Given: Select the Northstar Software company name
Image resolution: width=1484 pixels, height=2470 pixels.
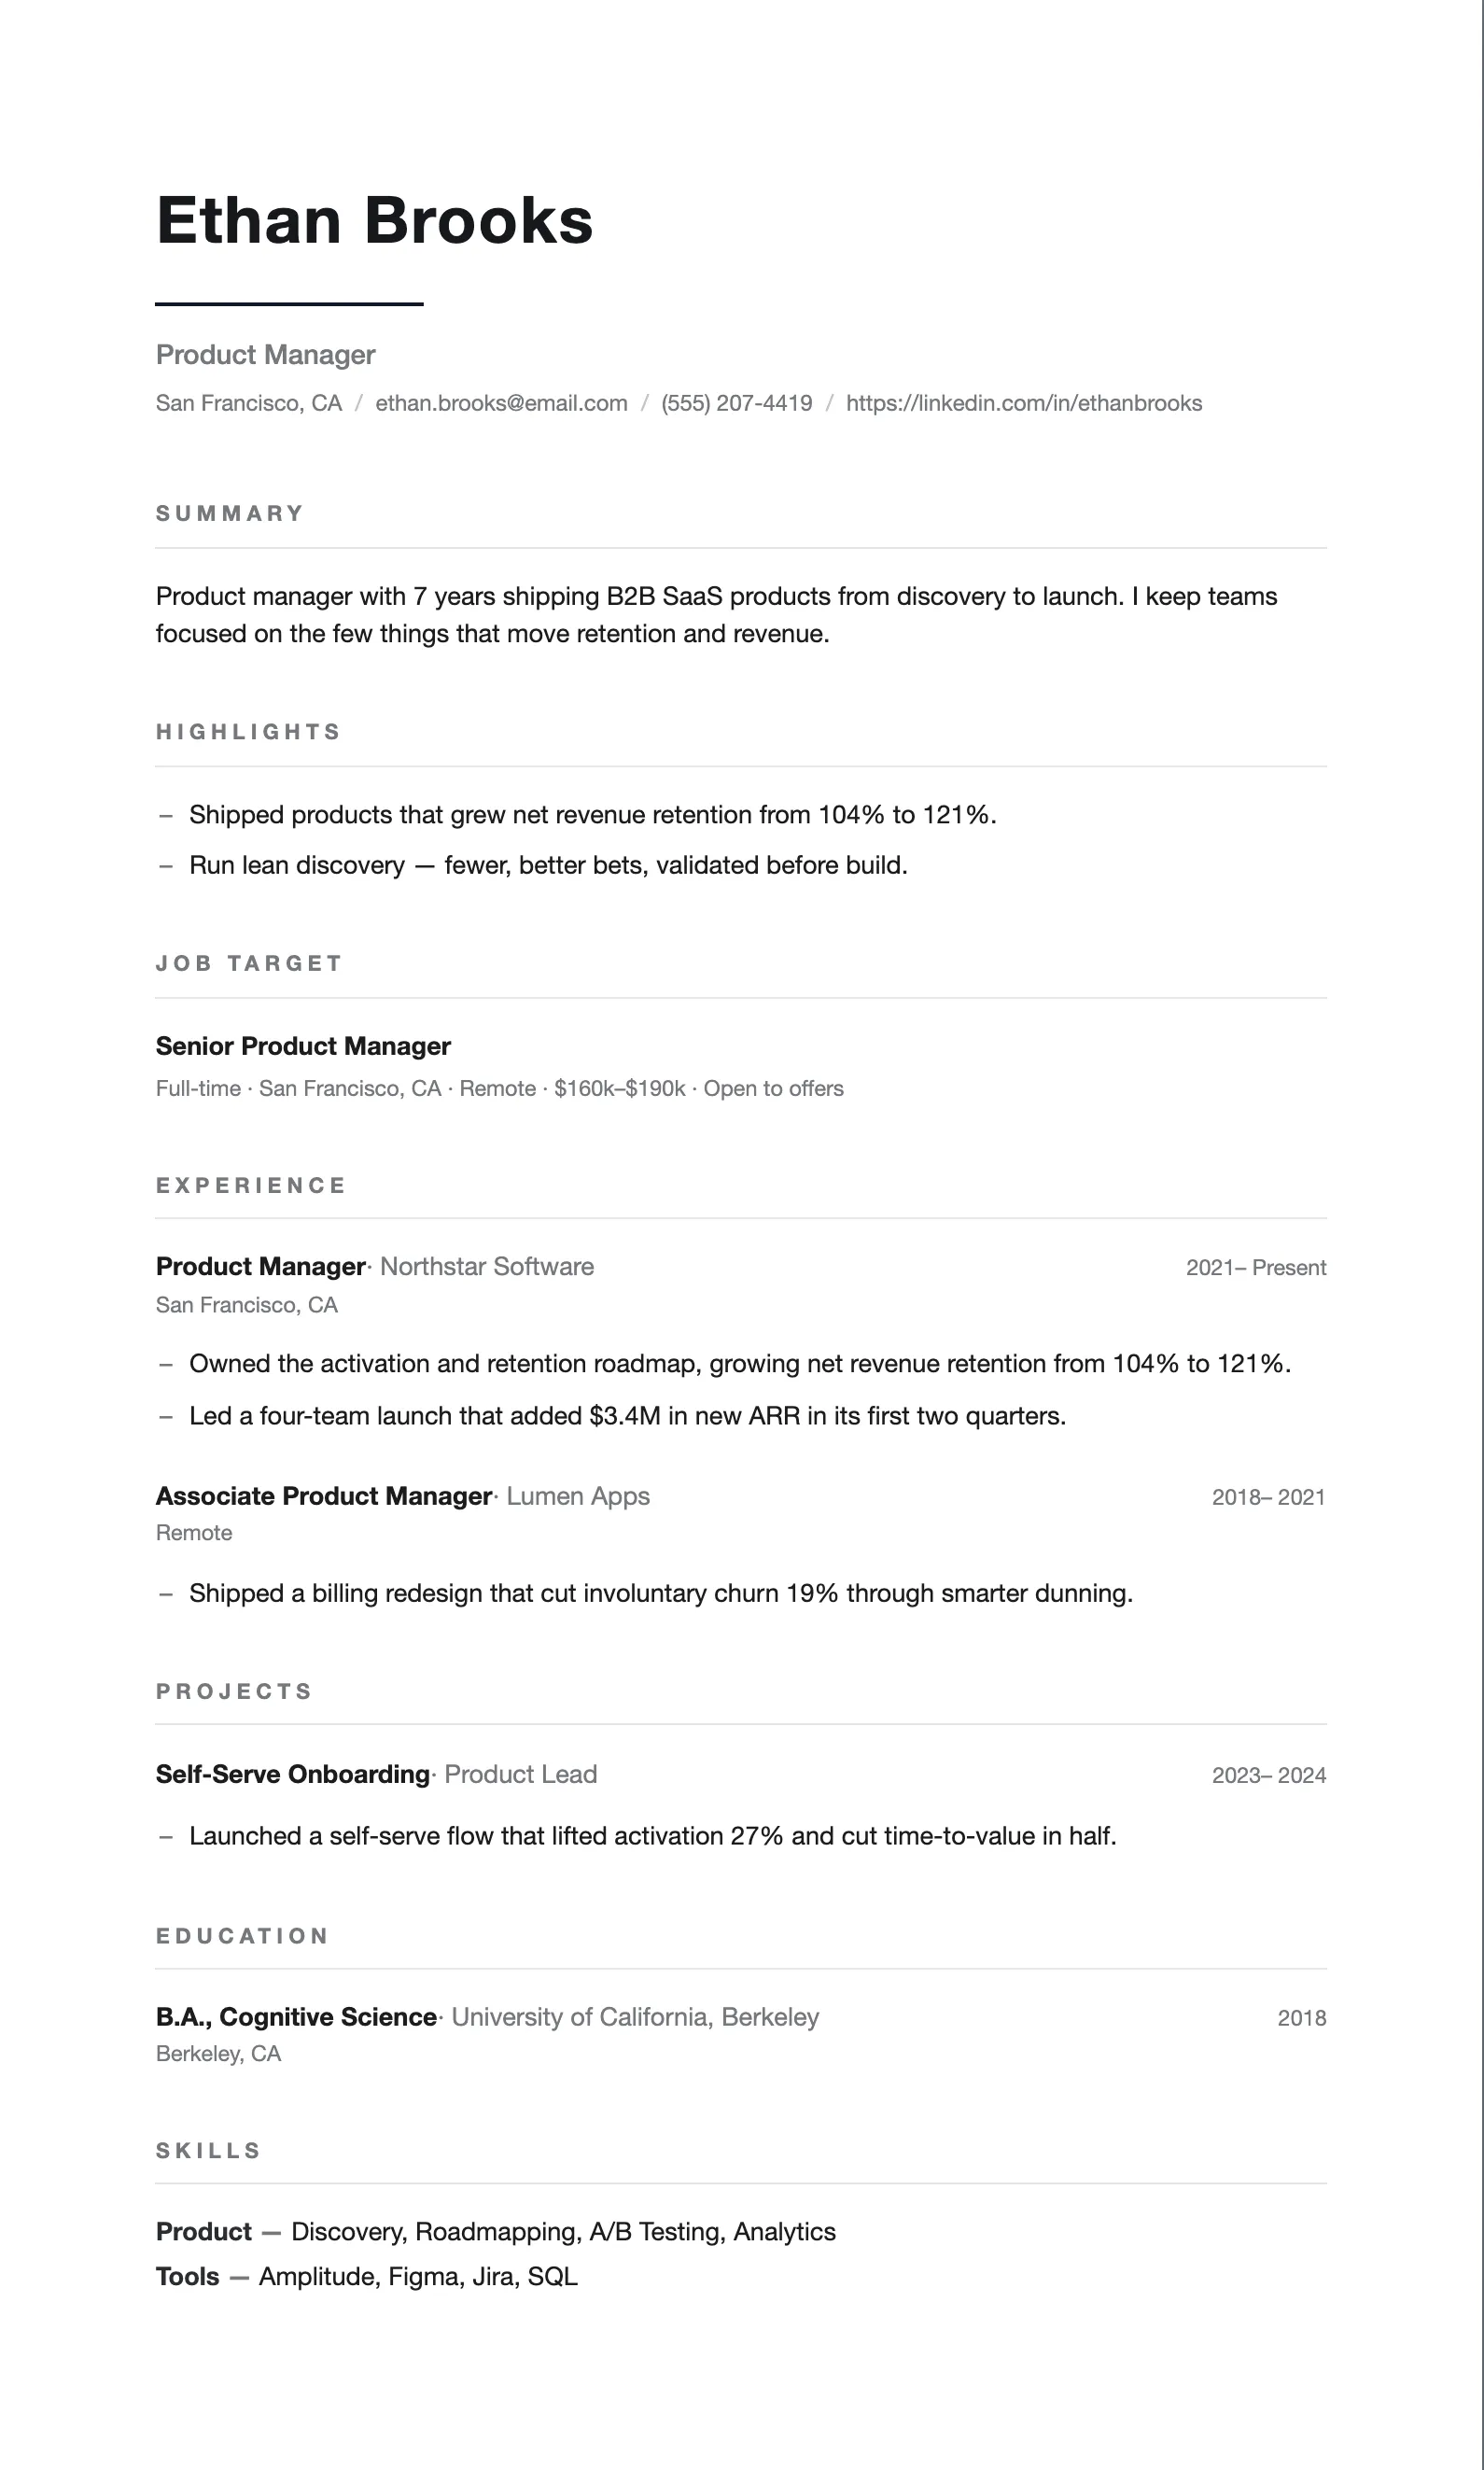Looking at the screenshot, I should coord(487,1266).
